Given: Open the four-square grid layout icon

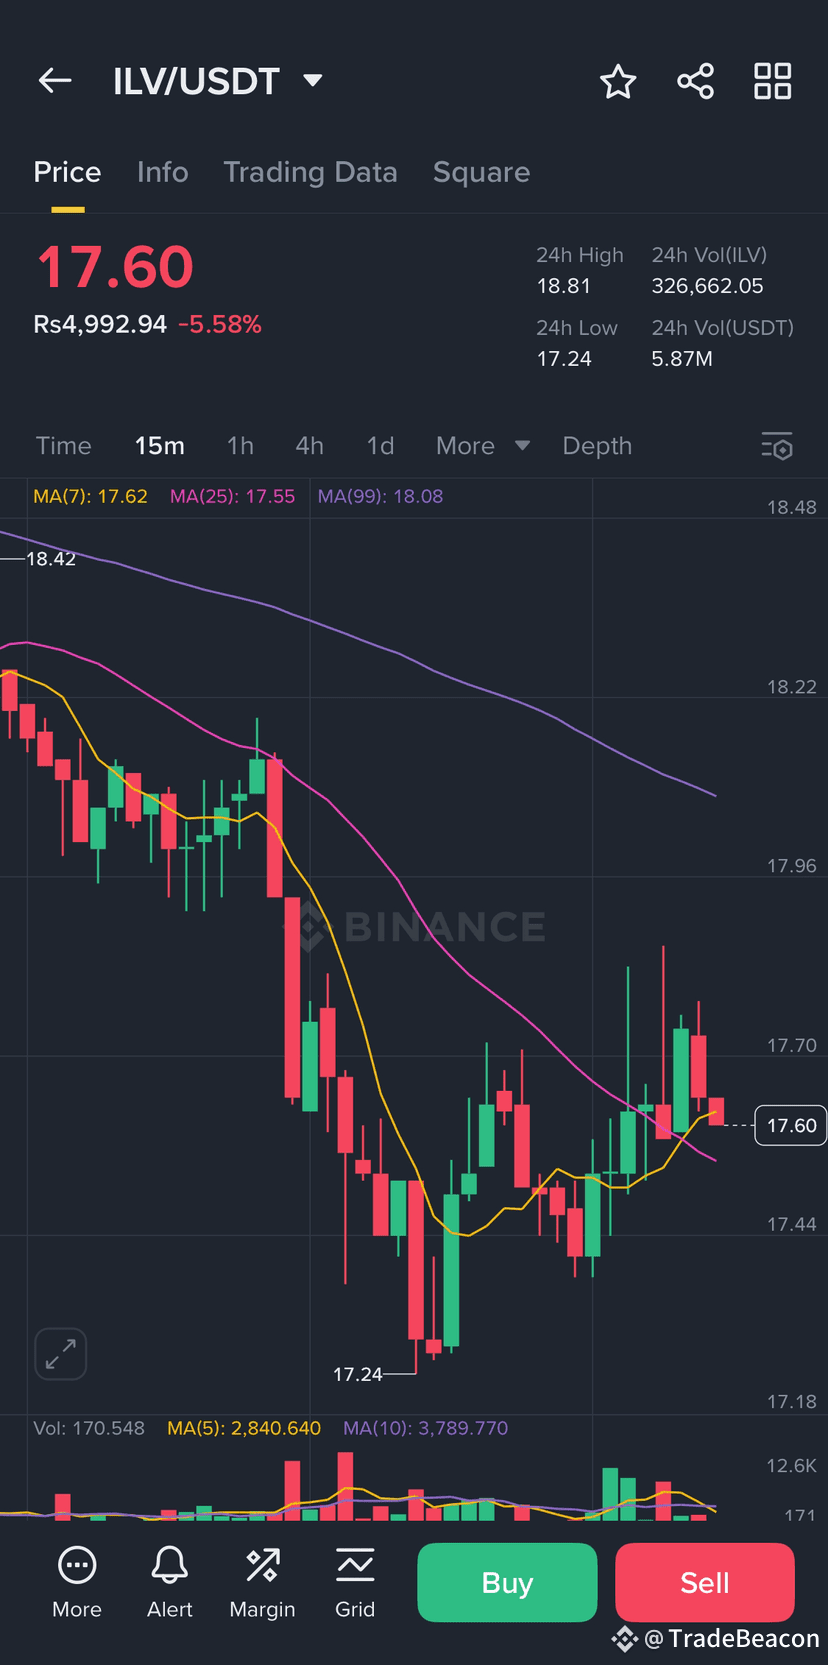Looking at the screenshot, I should [x=773, y=81].
